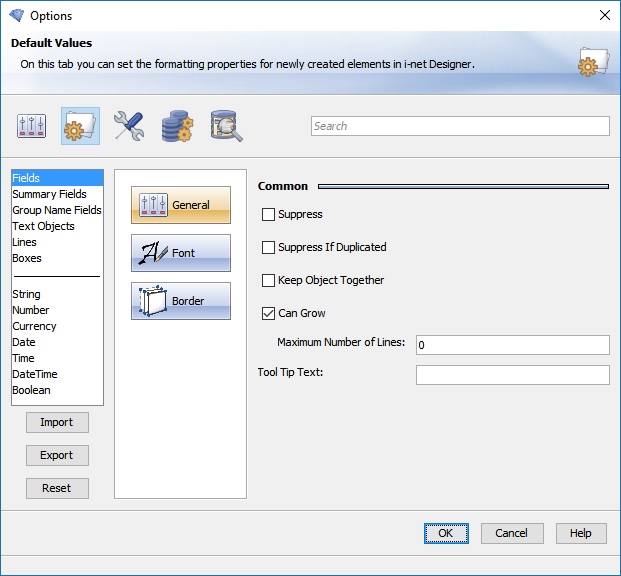Image resolution: width=621 pixels, height=576 pixels.
Task: Select Summary Fields in the list
Action: 49,194
